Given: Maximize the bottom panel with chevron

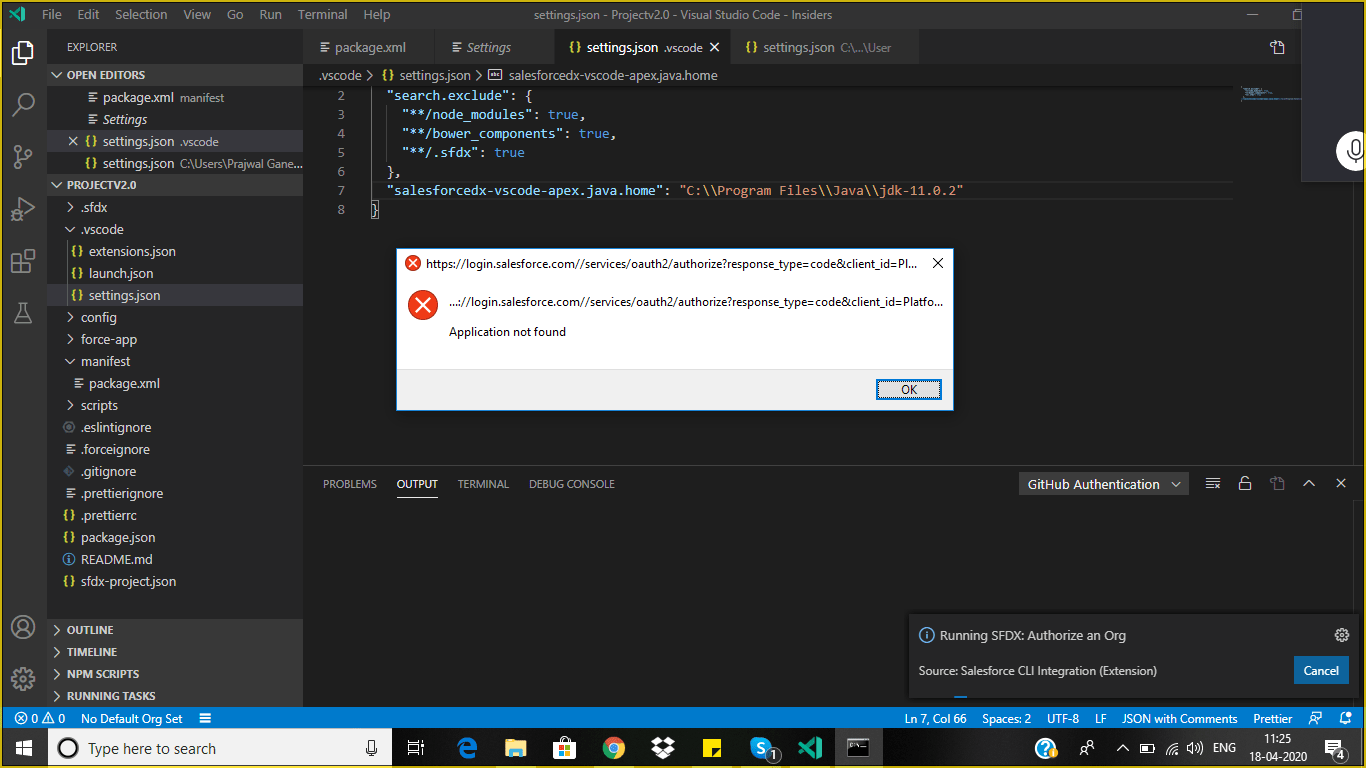Looking at the screenshot, I should tap(1309, 483).
